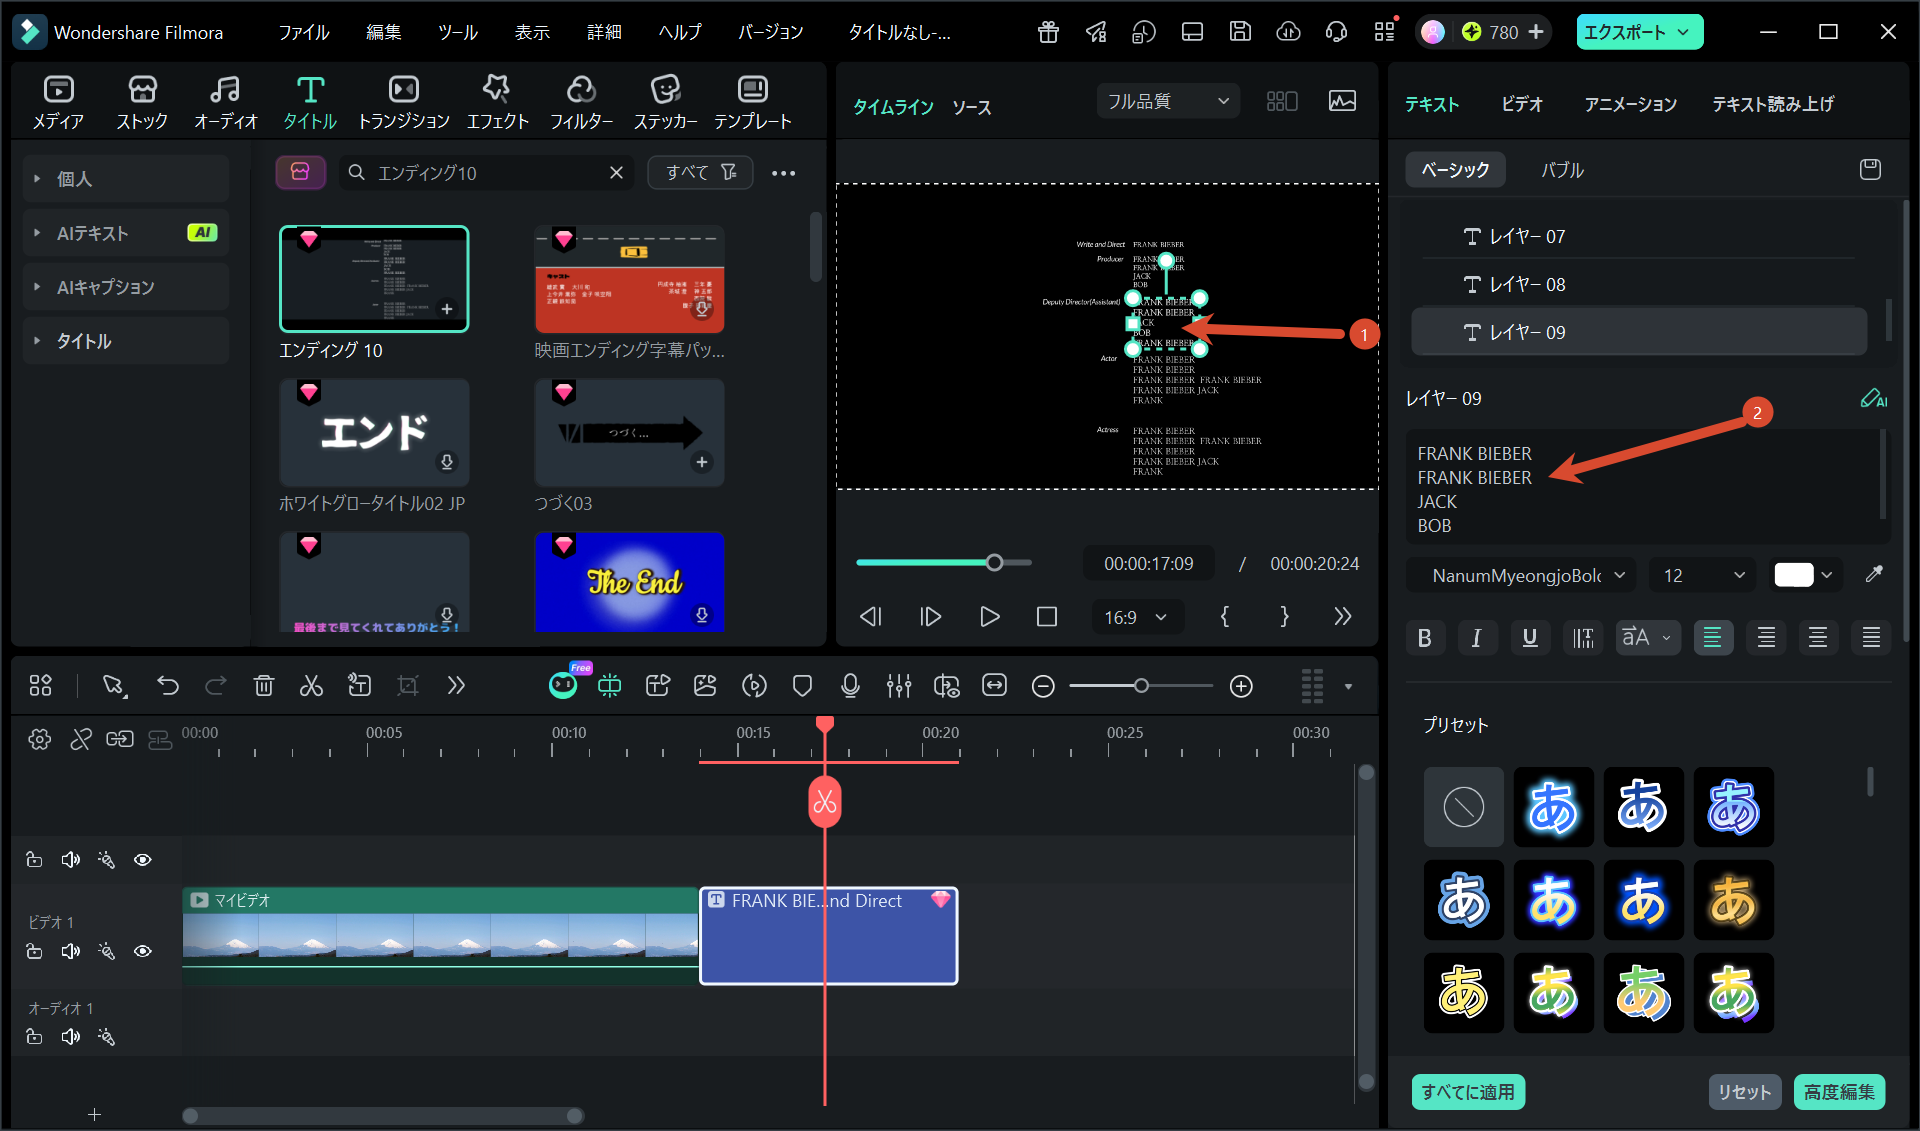Toggle italic text formatting
Viewport: 1920px width, 1131px height.
click(x=1477, y=638)
